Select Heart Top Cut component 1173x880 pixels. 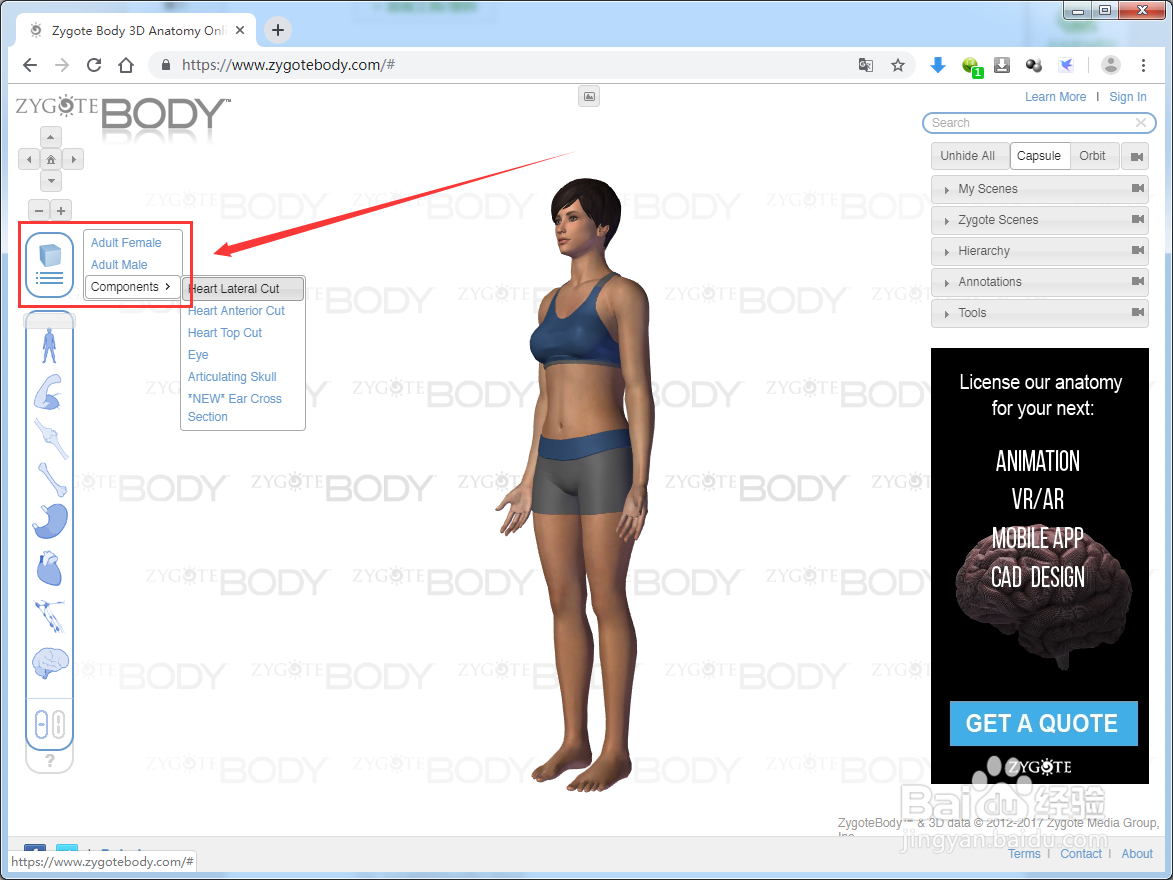point(224,333)
